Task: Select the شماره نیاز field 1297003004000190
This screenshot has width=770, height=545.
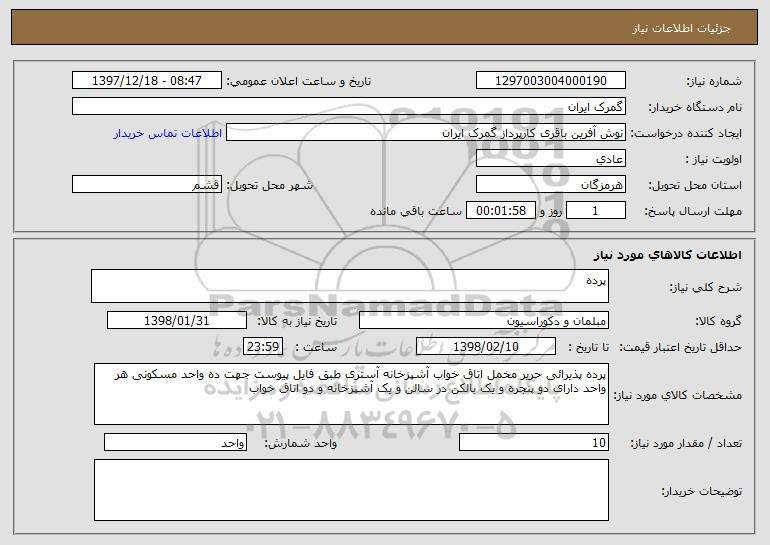Action: pyautogui.click(x=550, y=81)
